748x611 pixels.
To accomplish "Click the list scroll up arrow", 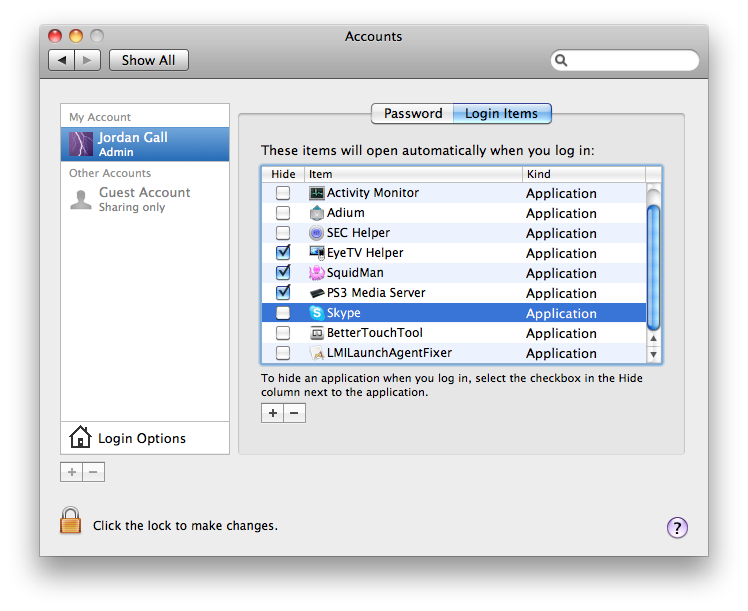I will pos(654,338).
